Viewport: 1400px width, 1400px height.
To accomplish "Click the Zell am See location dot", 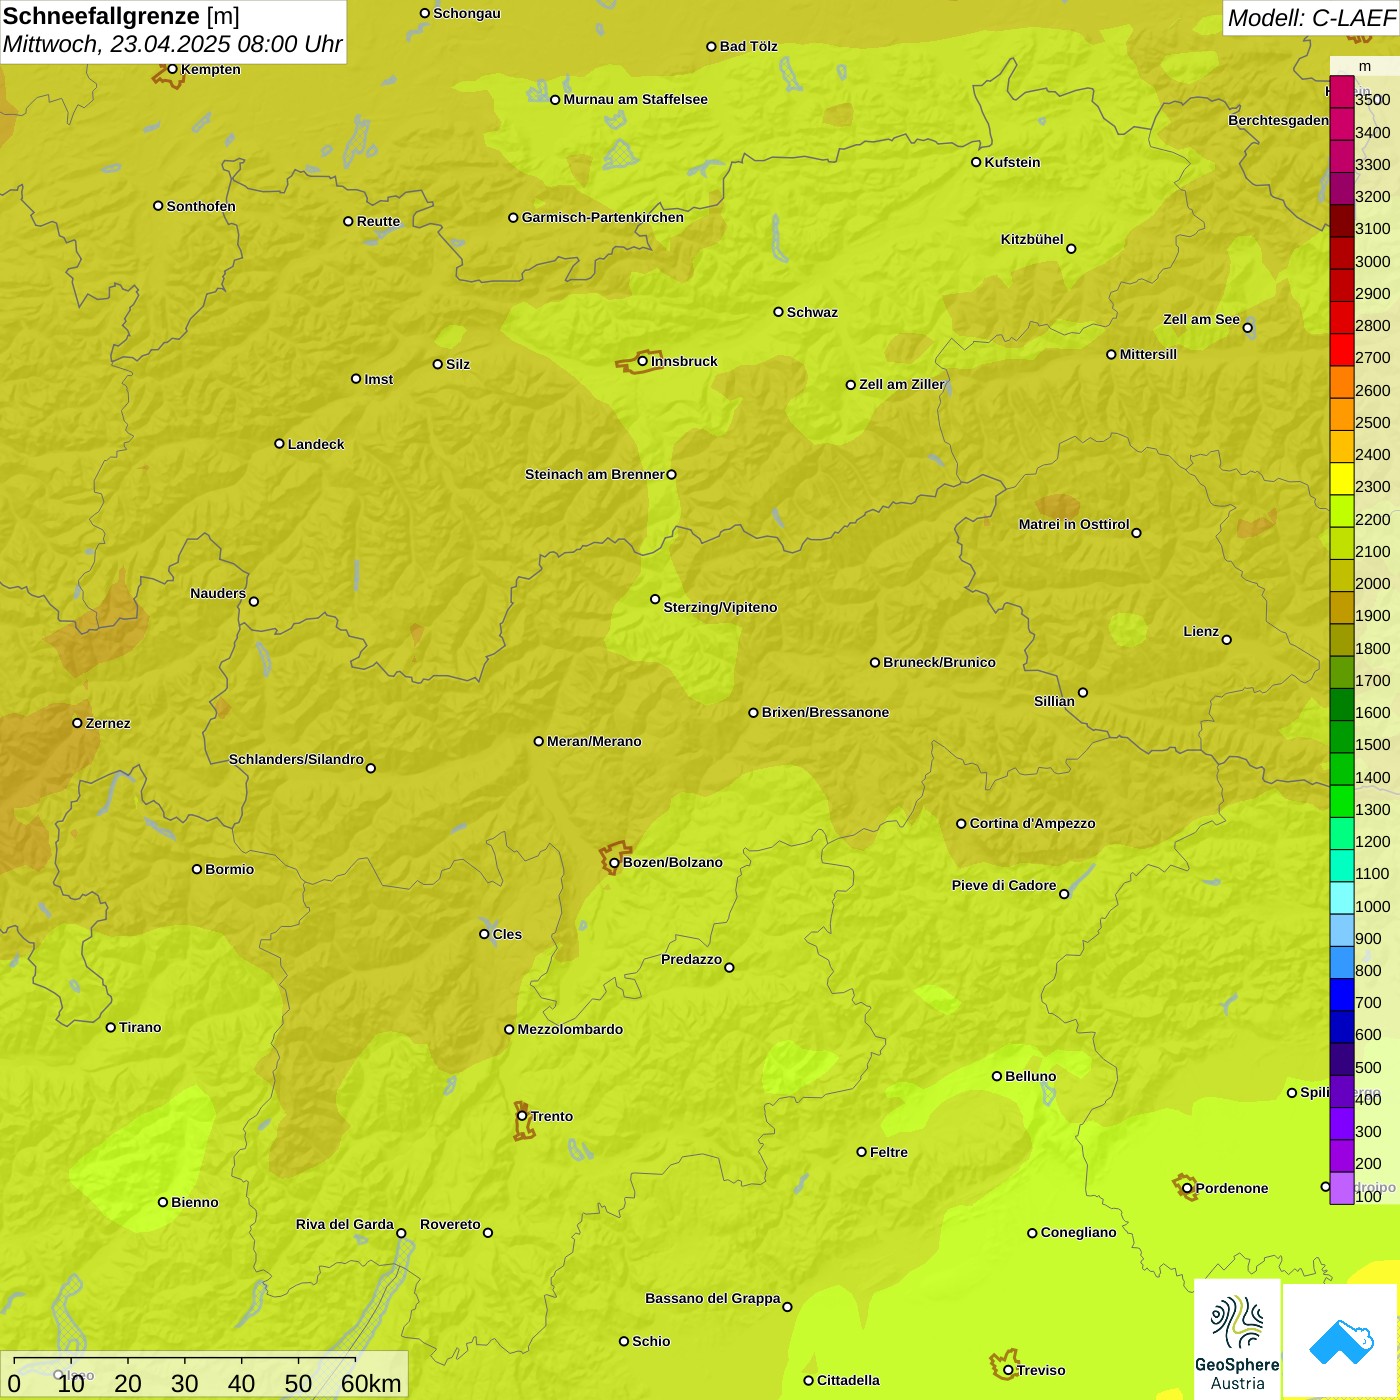I will click(x=1247, y=328).
